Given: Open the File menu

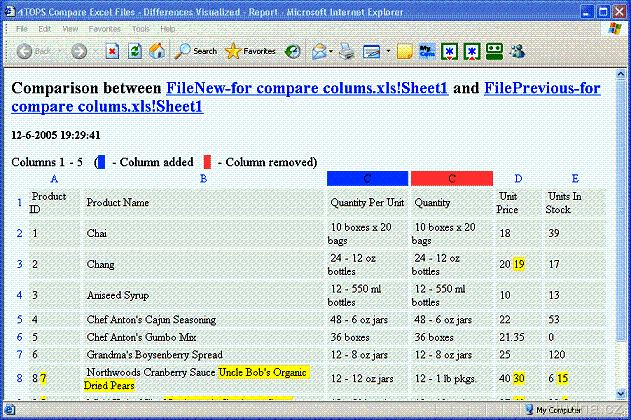Looking at the screenshot, I should [22, 29].
